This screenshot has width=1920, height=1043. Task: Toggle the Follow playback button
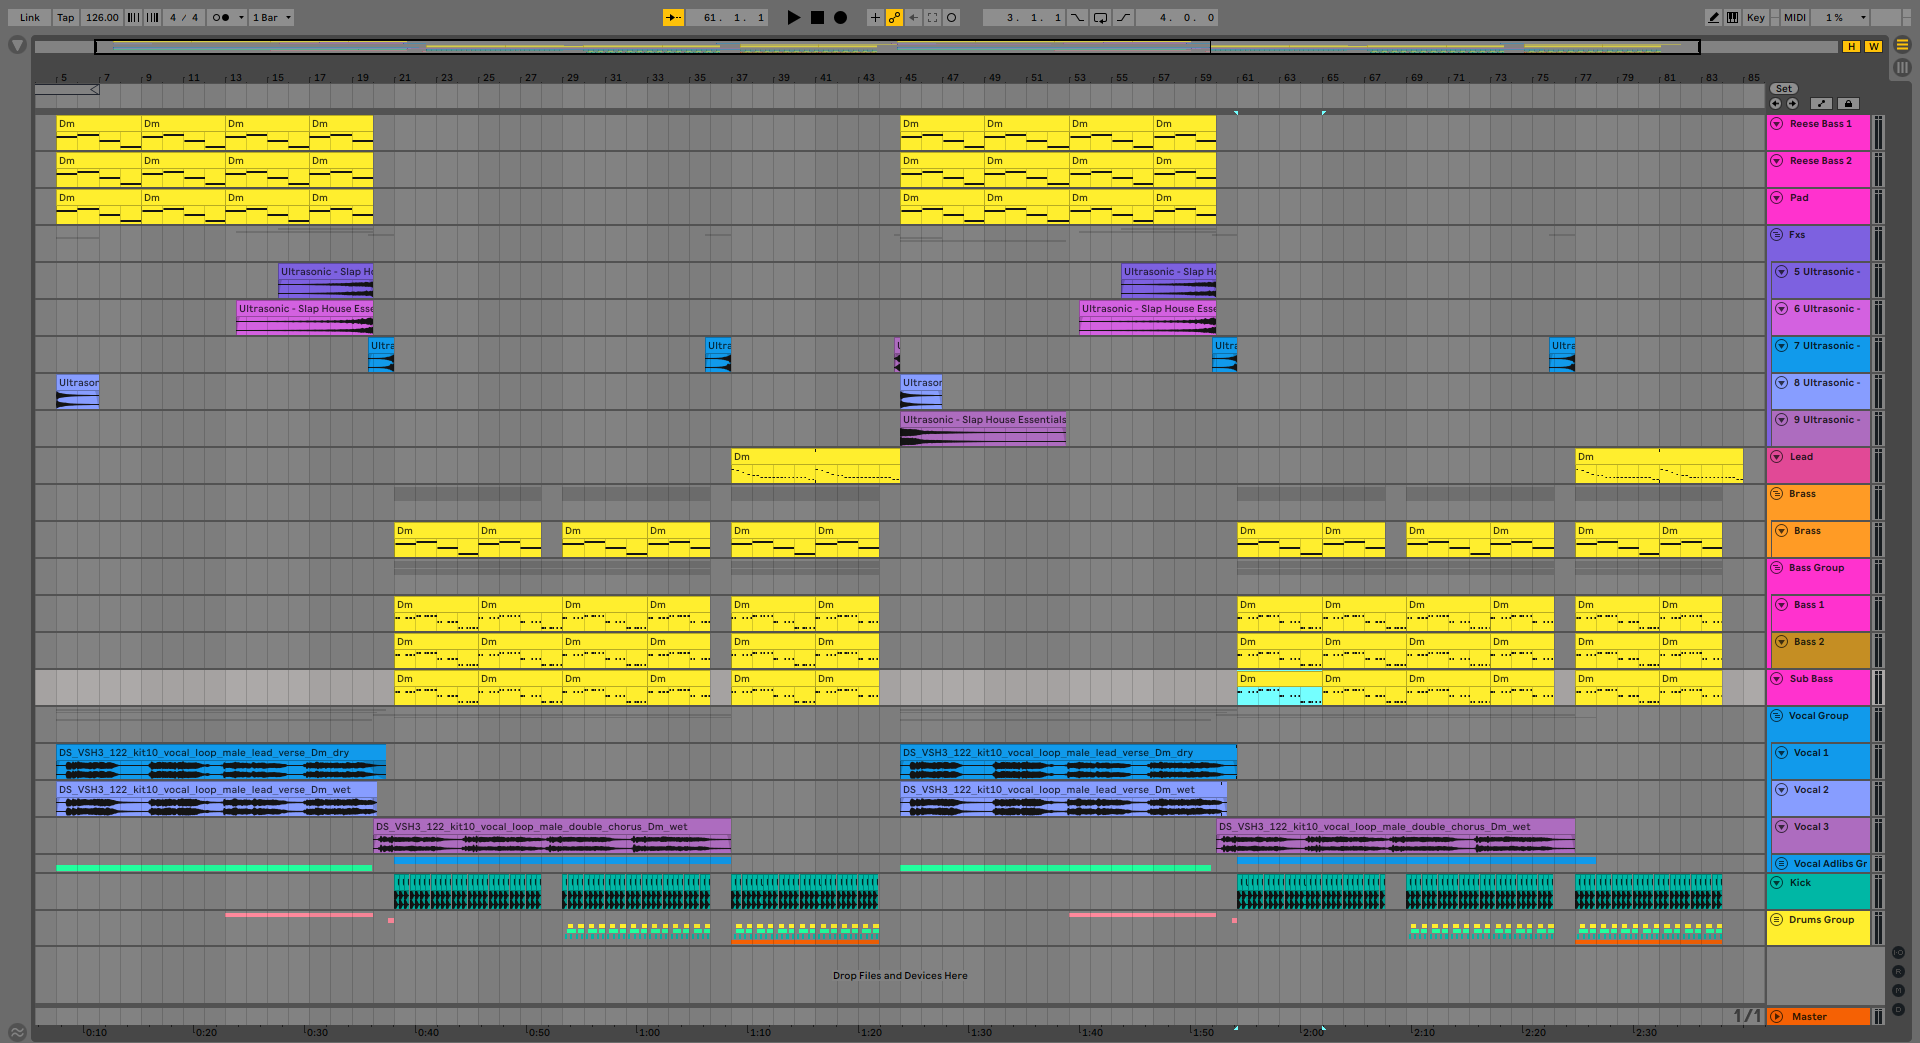674,17
